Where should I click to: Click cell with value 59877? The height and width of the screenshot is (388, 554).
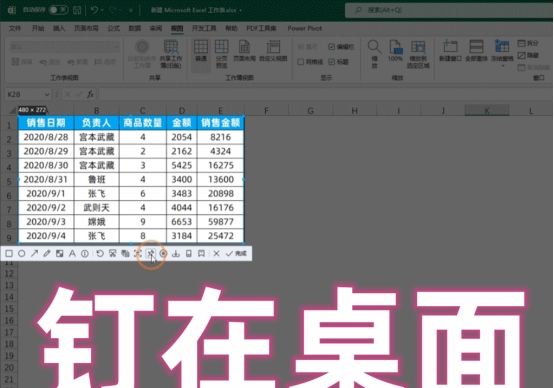click(x=220, y=222)
